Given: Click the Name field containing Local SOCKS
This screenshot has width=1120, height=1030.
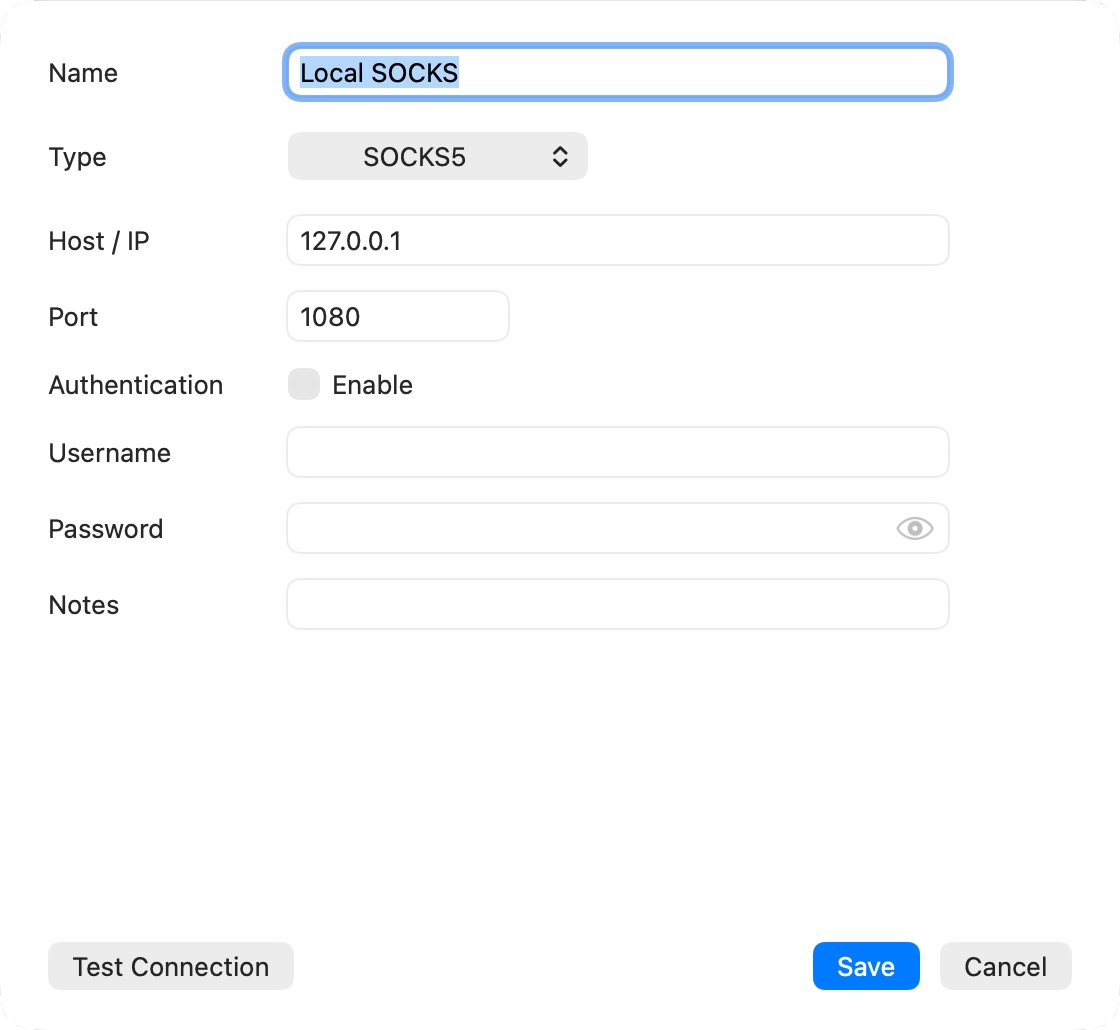Looking at the screenshot, I should pyautogui.click(x=618, y=72).
